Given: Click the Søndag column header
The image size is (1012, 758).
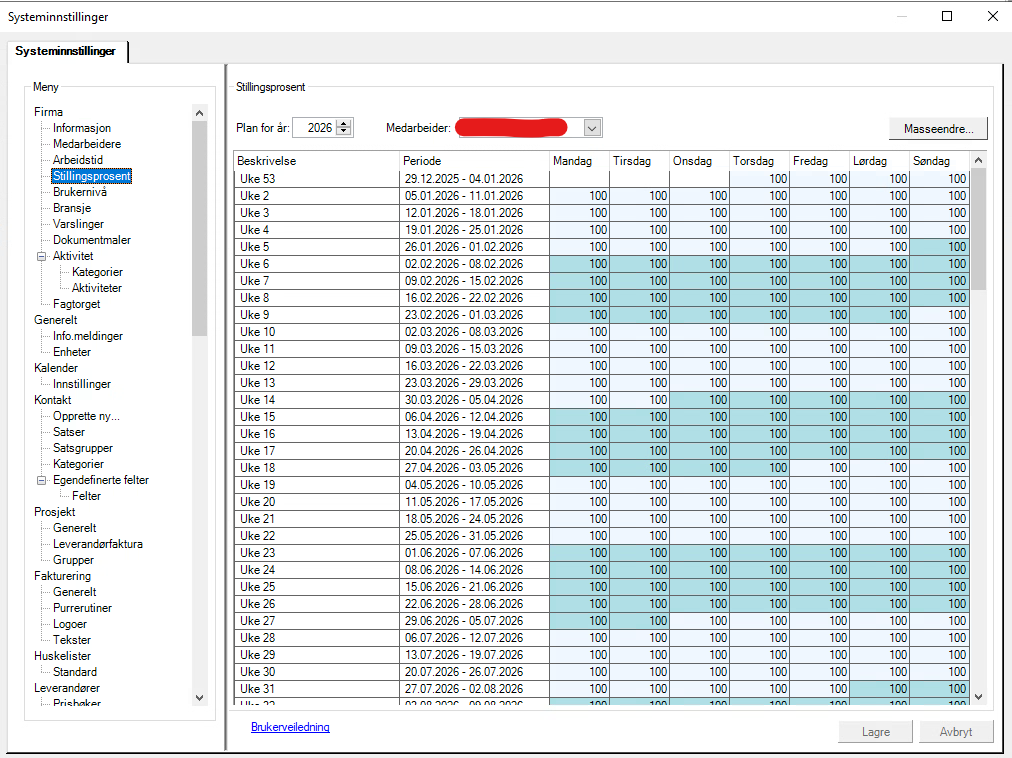Looking at the screenshot, I should 938,161.
